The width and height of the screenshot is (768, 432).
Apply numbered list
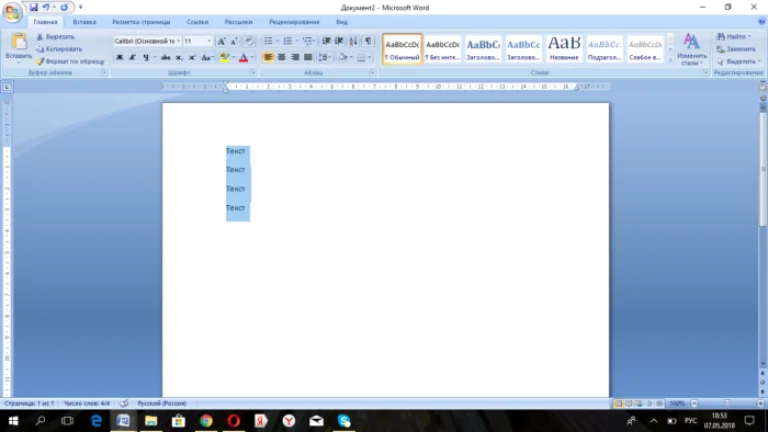(x=288, y=41)
